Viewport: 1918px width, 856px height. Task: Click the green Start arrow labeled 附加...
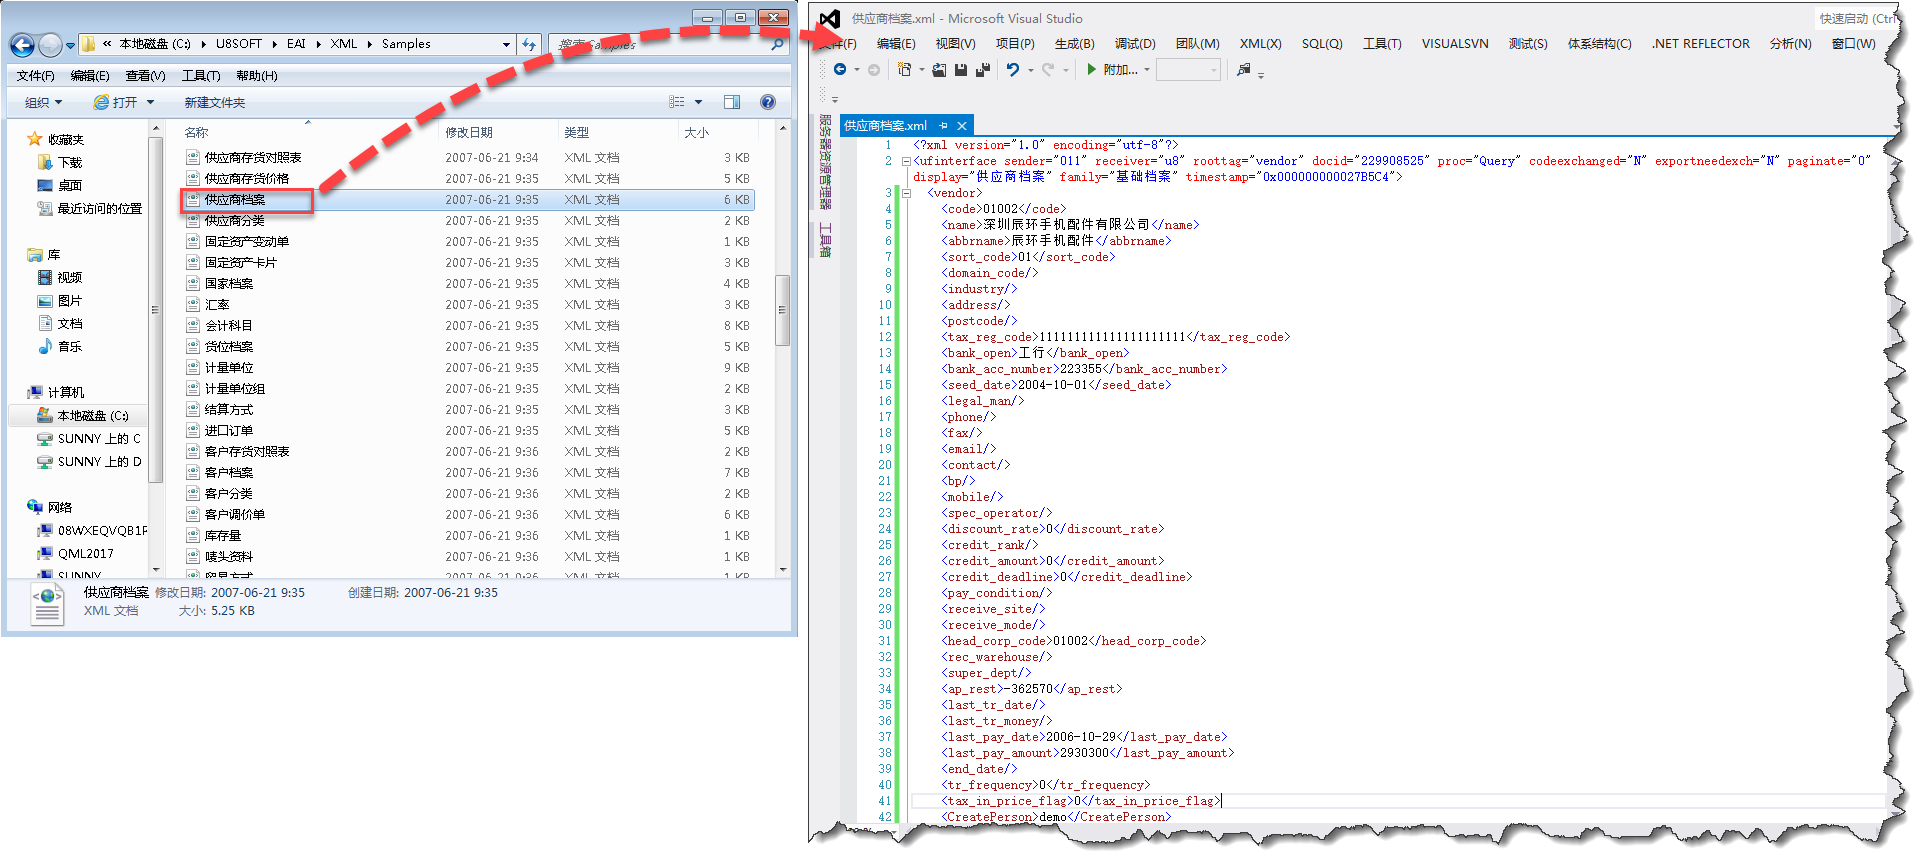(x=1092, y=70)
